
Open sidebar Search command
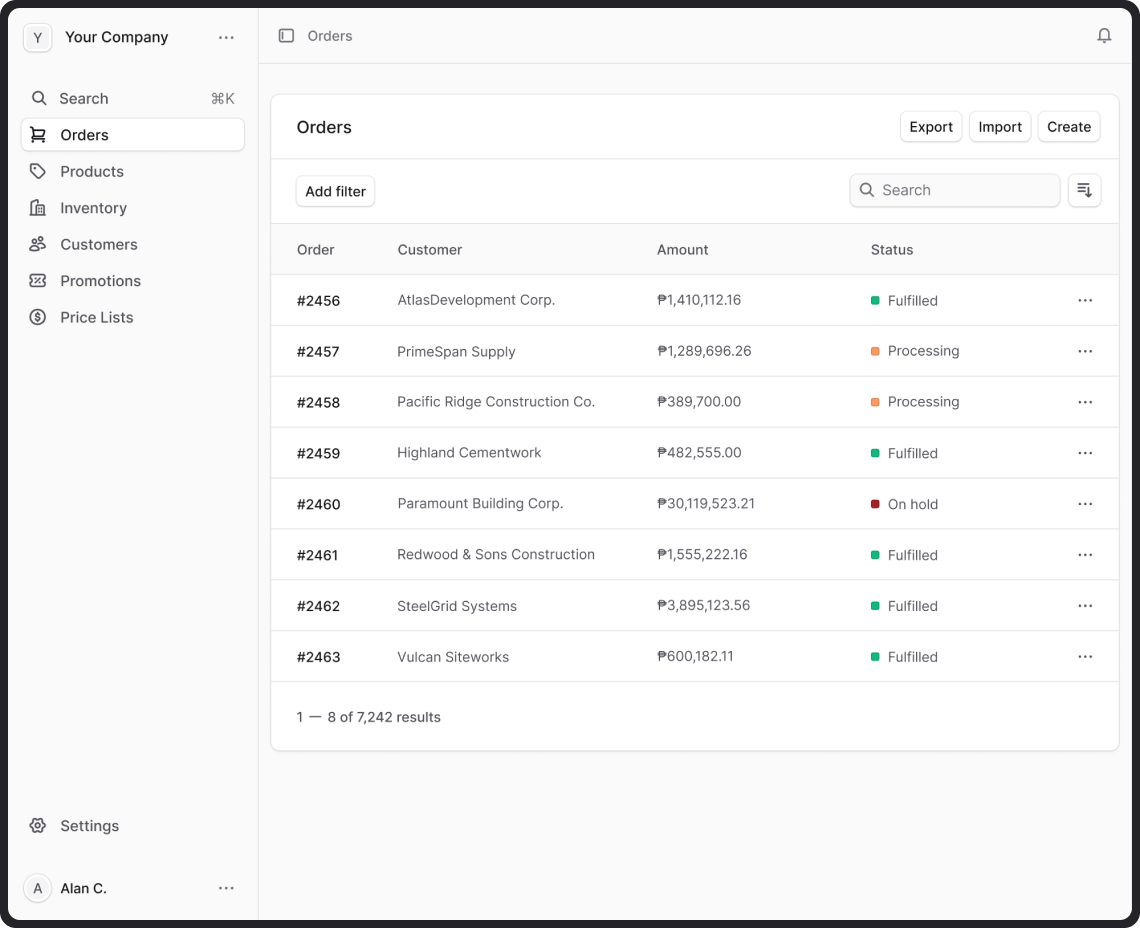(x=133, y=98)
